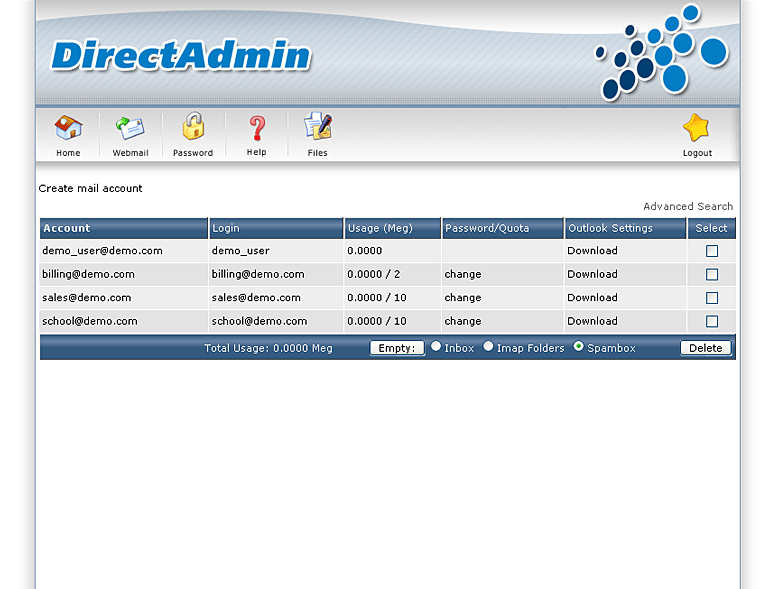
Task: Click change for sales@demo.com
Action: [463, 298]
